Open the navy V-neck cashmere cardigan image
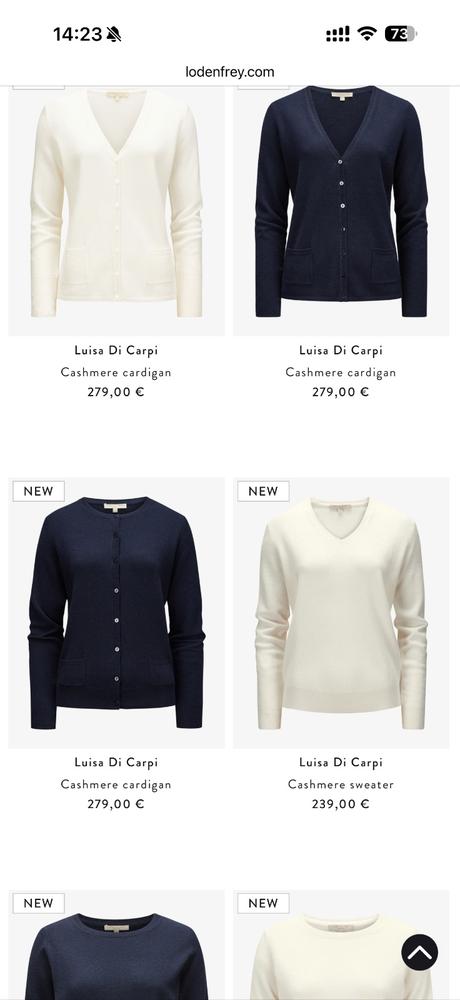This screenshot has height=1000, width=460. pyautogui.click(x=341, y=210)
